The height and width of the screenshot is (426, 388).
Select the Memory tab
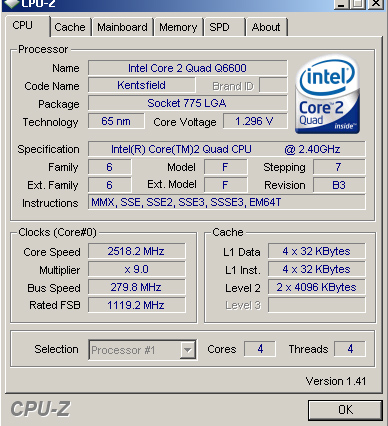click(x=178, y=27)
